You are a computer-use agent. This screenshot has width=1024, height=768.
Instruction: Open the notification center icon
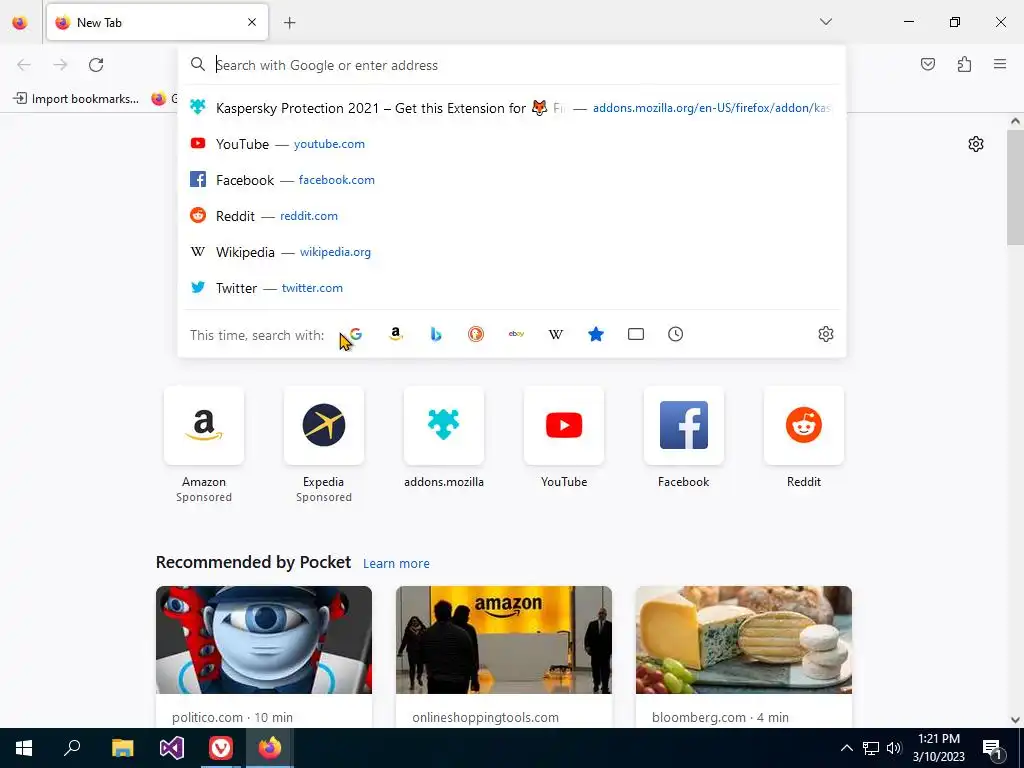tap(992, 748)
